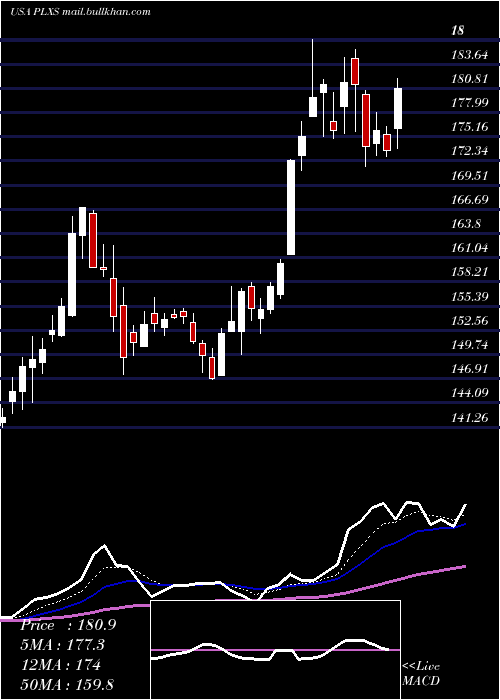The width and height of the screenshot is (500, 700).
Task: Click the 144.09 price axis label
Action: point(469,393)
